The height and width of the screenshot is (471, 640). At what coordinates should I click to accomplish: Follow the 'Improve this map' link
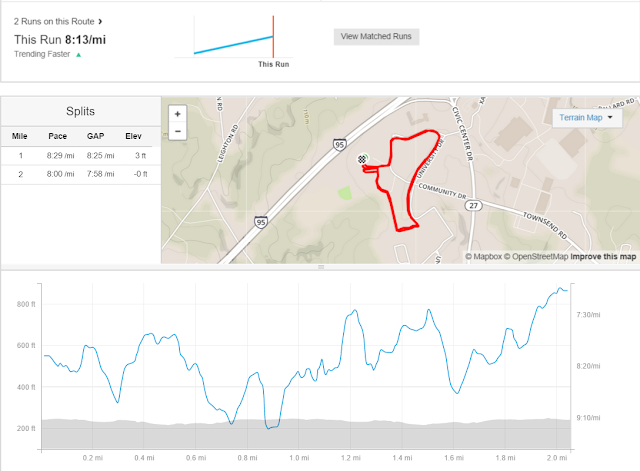(x=603, y=257)
